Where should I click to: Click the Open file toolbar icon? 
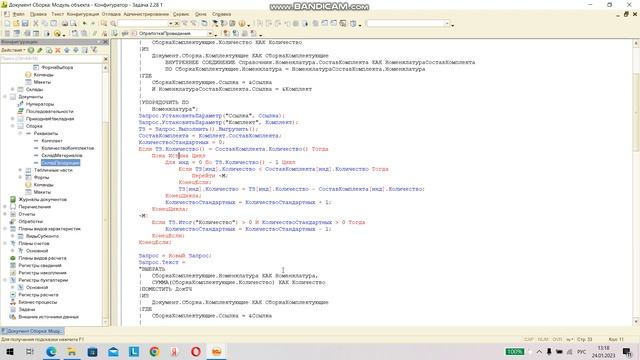pyautogui.click(x=16, y=24)
